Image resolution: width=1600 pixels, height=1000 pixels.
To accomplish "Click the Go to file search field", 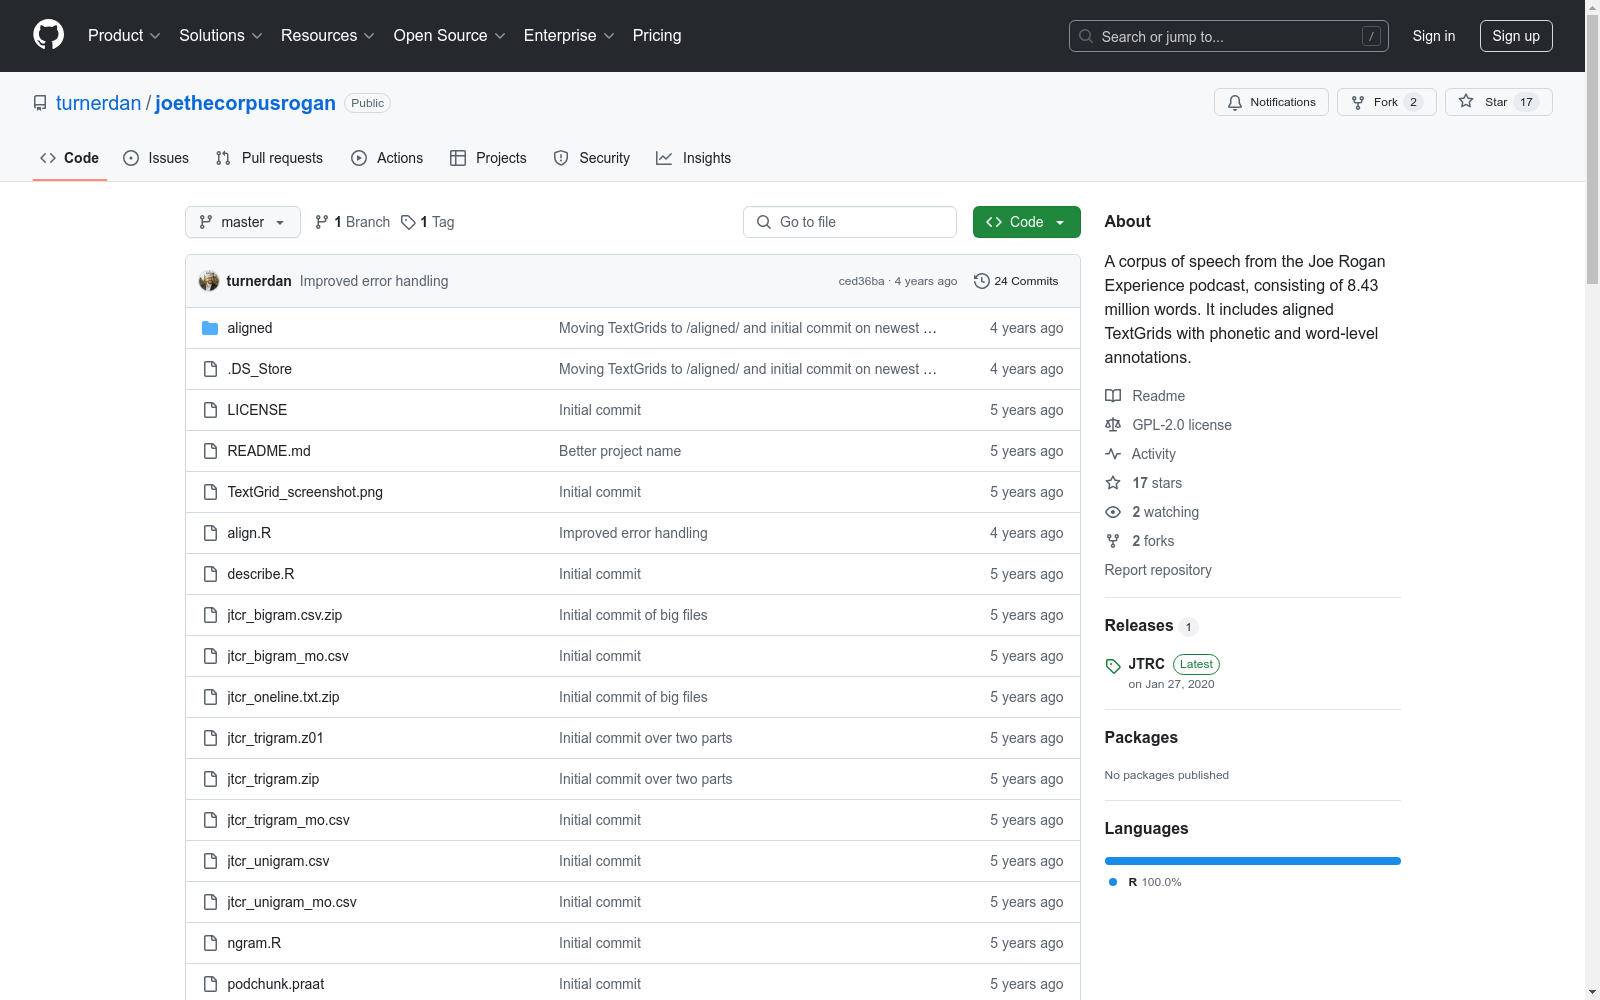I will click(850, 222).
